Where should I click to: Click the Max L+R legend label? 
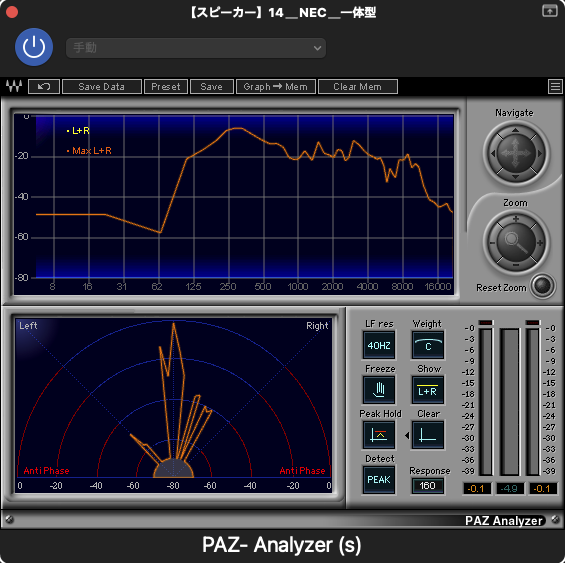(89, 151)
